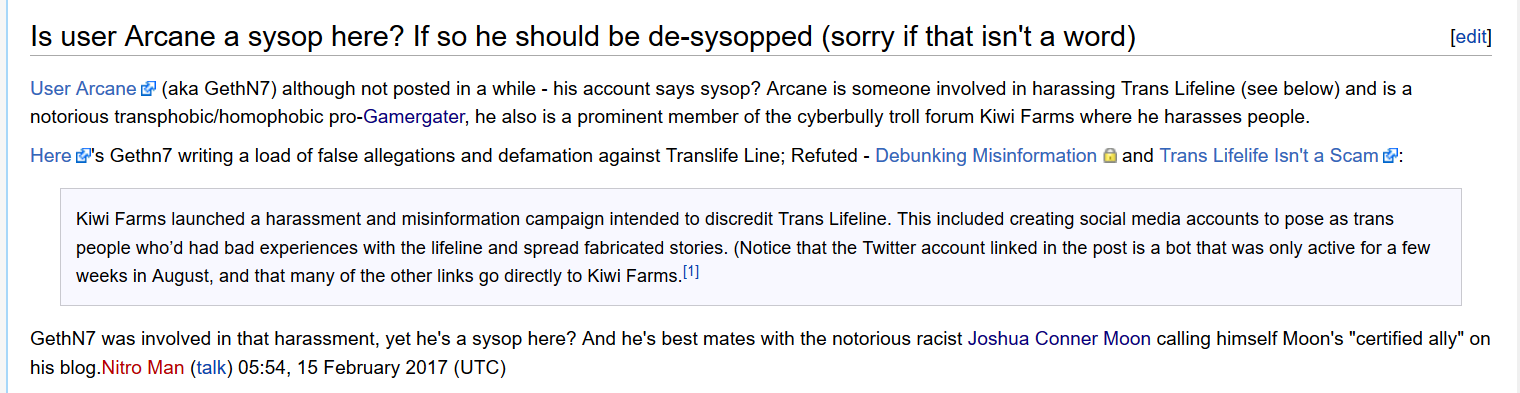Open the Debunking Misinformation link

click(x=986, y=156)
